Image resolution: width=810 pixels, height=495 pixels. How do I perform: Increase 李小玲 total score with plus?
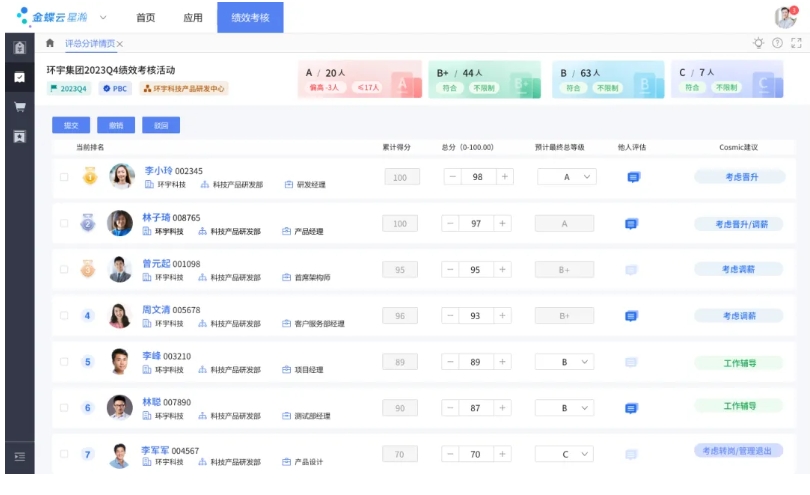click(x=505, y=177)
